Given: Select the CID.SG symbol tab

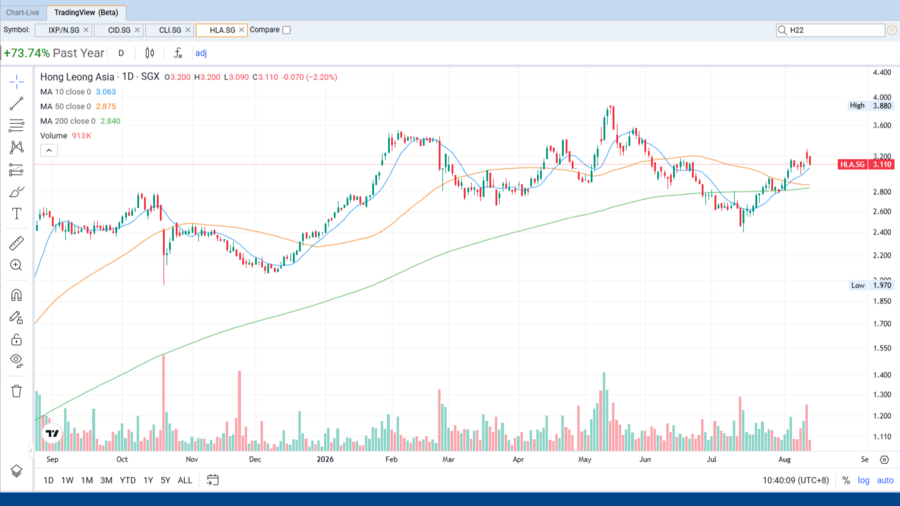Looking at the screenshot, I should [x=119, y=30].
